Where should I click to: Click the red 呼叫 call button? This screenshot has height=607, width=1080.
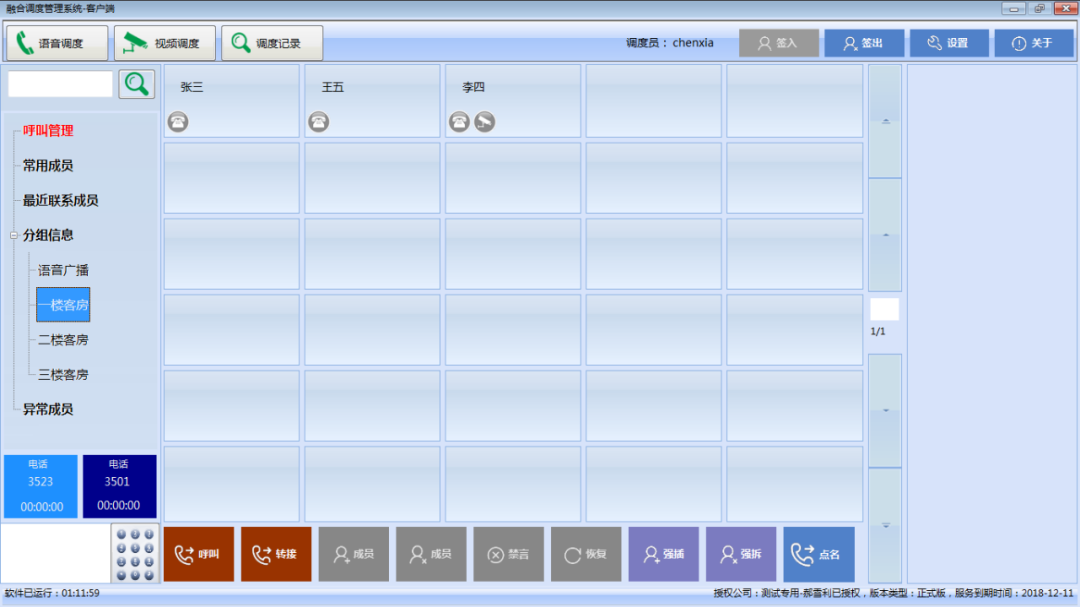coord(198,554)
